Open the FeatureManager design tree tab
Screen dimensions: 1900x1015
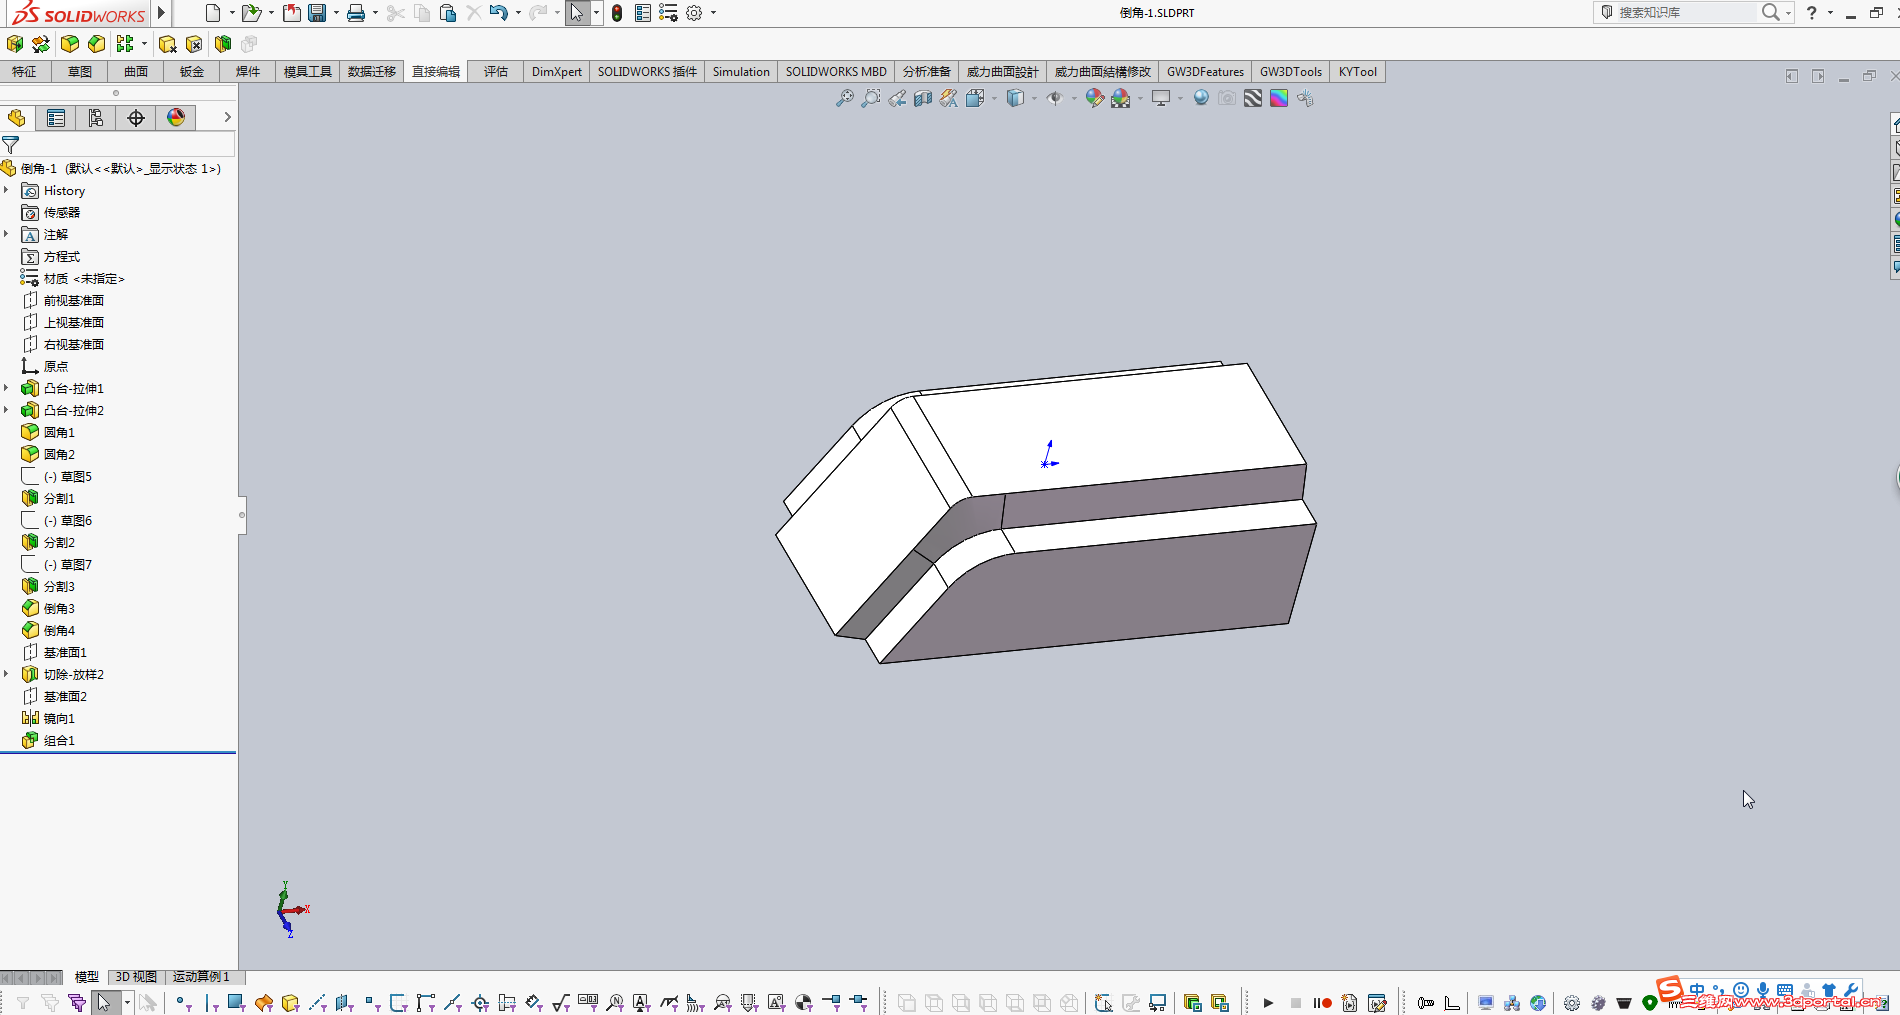[17, 118]
